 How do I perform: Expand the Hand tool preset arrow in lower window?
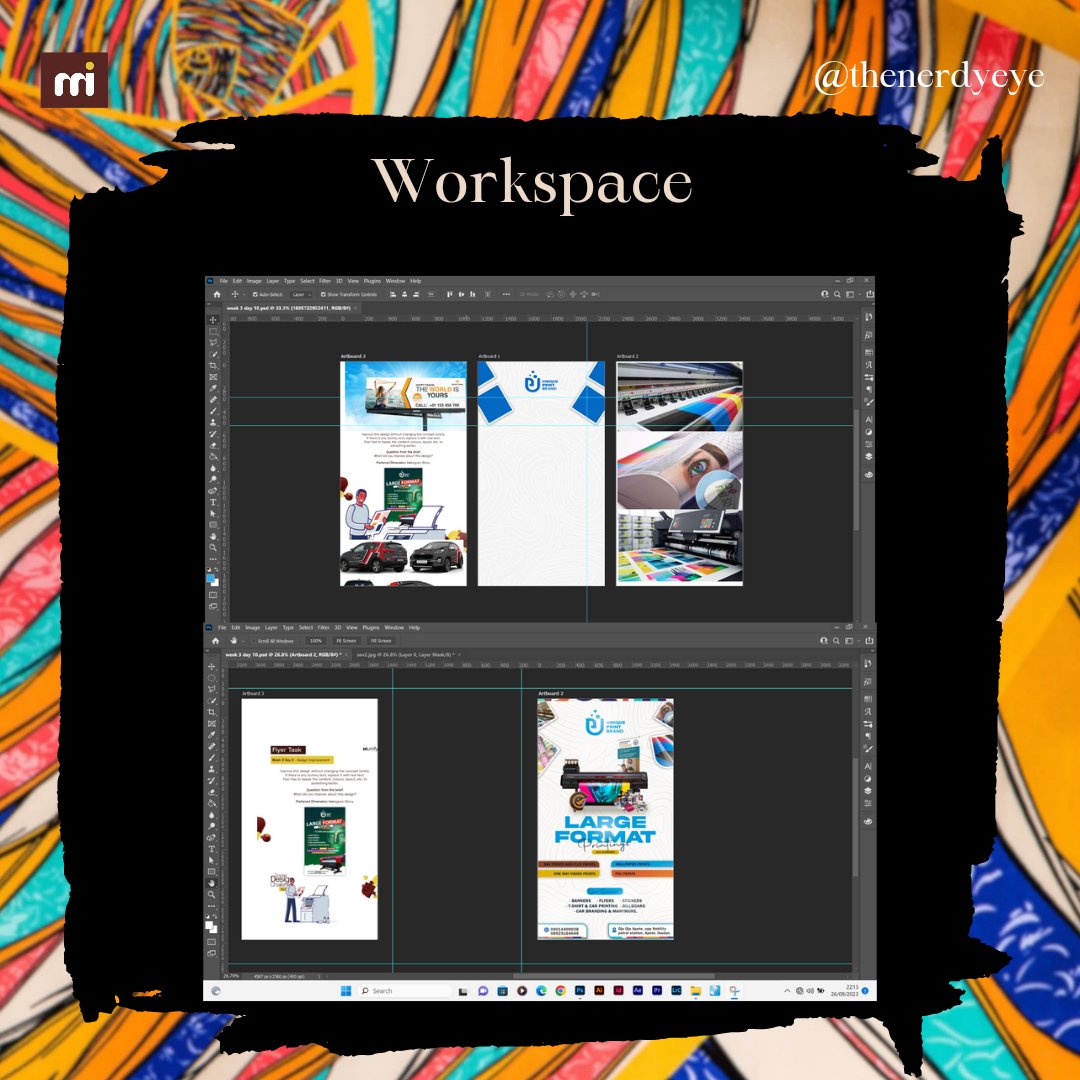[242, 641]
